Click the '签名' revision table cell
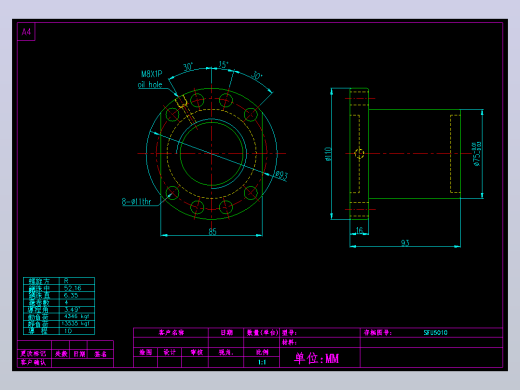 [x=100, y=354]
